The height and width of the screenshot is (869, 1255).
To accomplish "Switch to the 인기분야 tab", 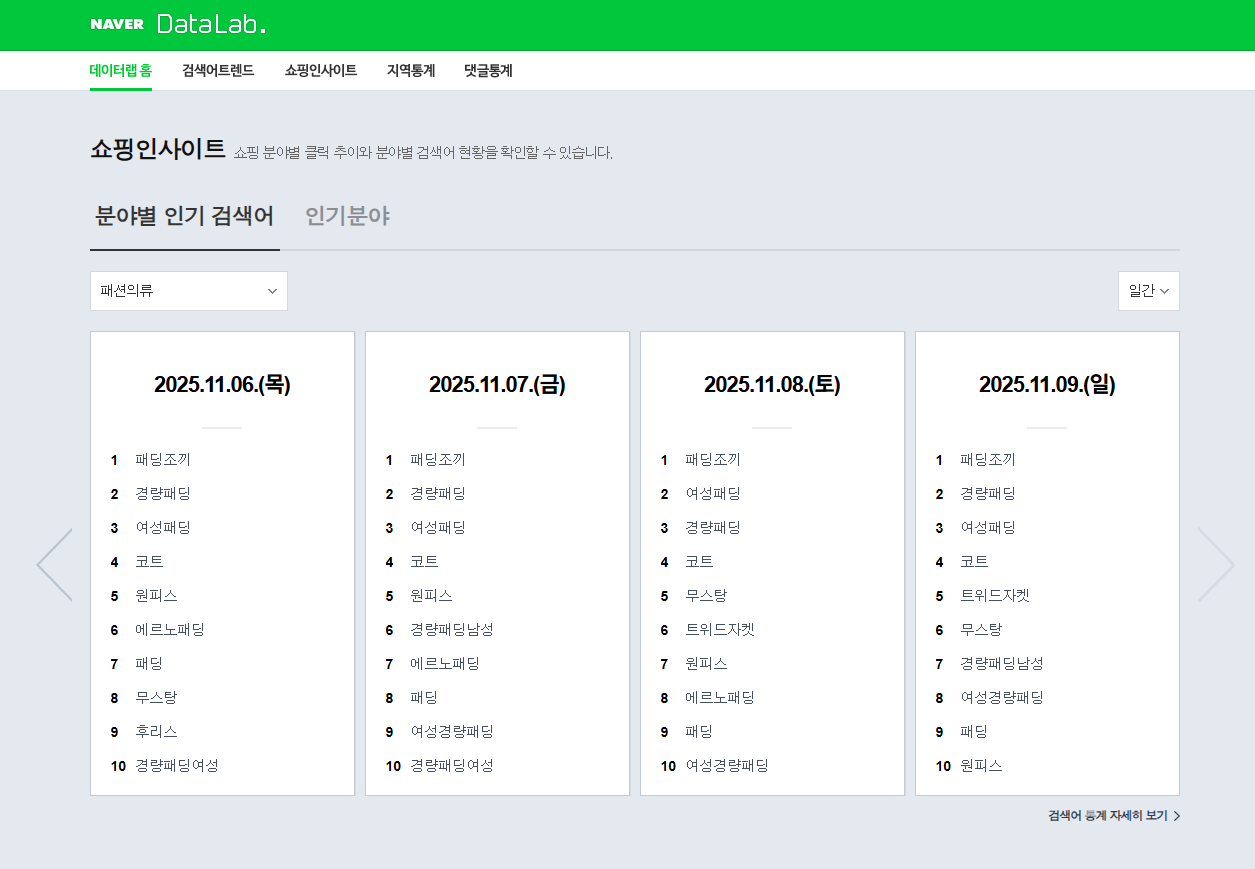I will pos(346,215).
